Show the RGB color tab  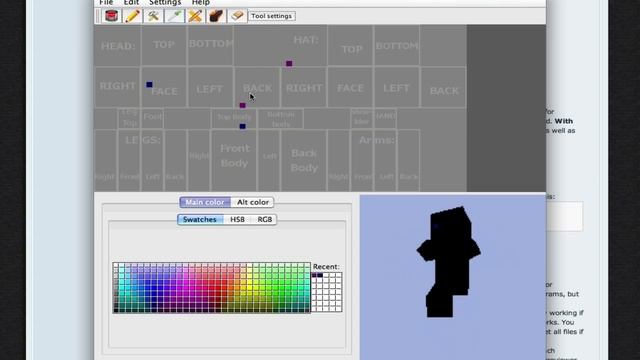point(264,220)
